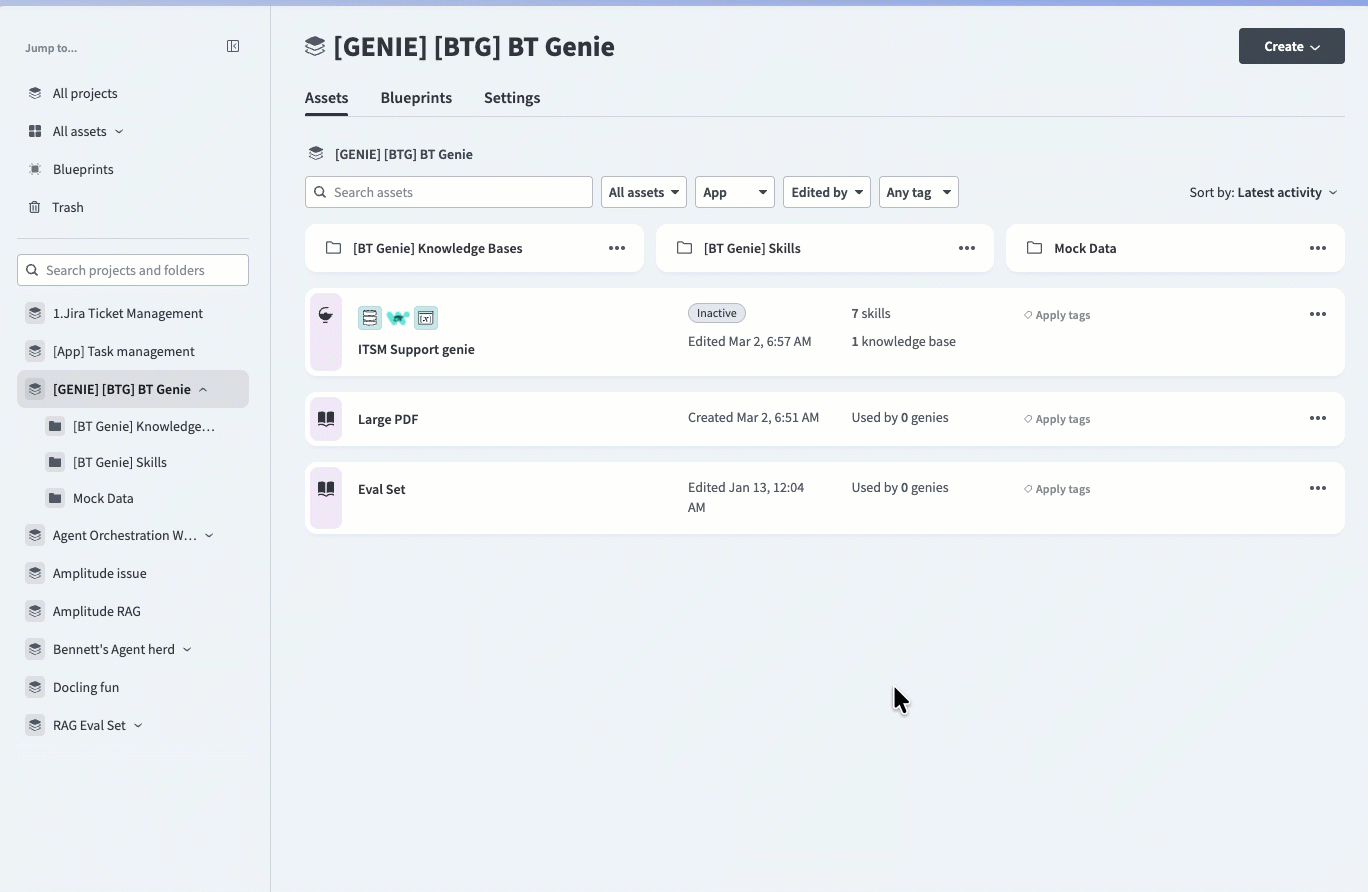Screen dimensions: 1368x892
Task: Open the Edited by filter dropdown
Action: 826,192
